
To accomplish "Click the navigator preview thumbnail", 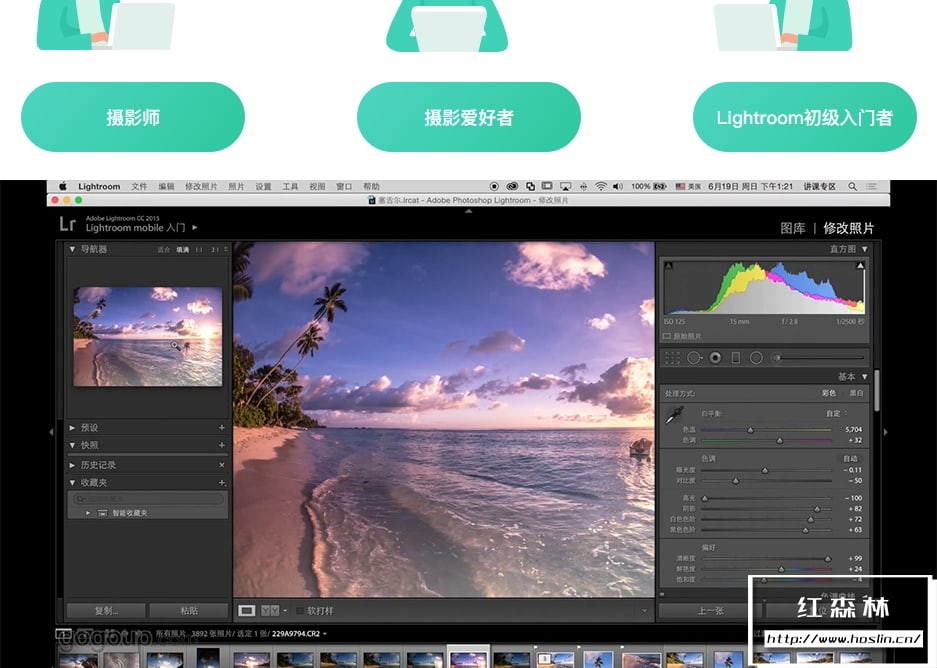I will [x=148, y=336].
